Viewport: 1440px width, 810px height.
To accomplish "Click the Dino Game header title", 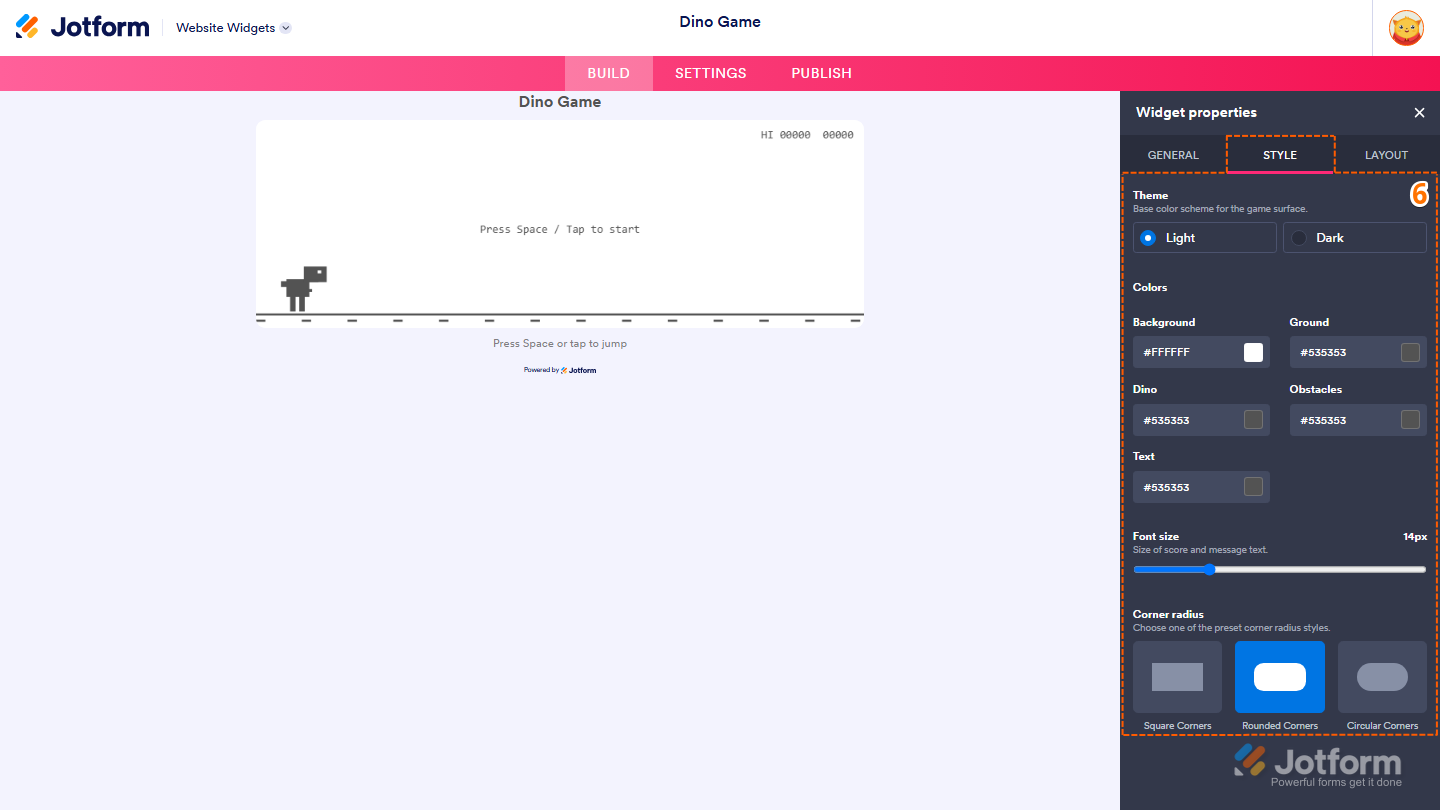I will pos(720,22).
